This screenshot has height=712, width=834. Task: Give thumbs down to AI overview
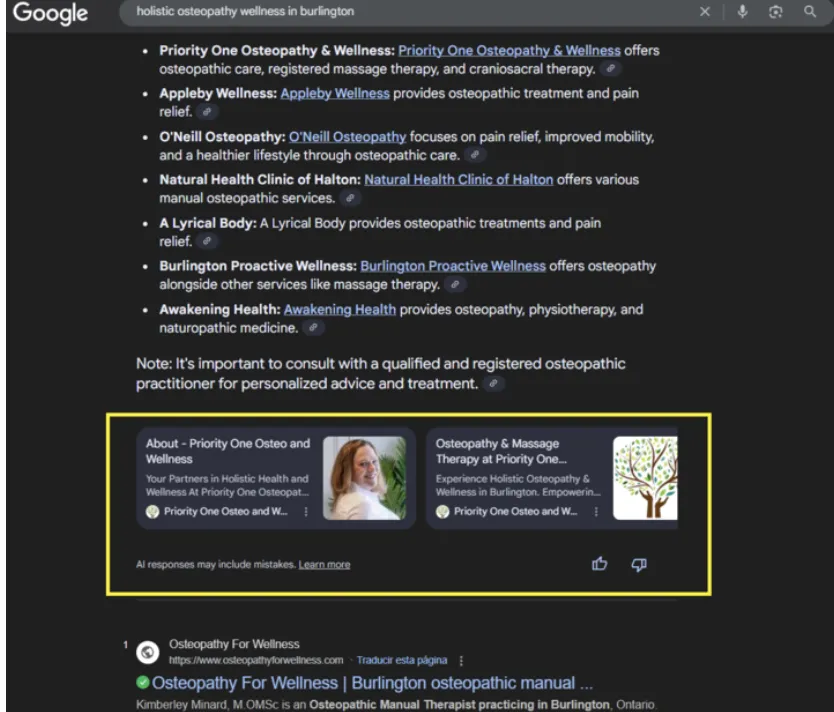click(x=639, y=565)
